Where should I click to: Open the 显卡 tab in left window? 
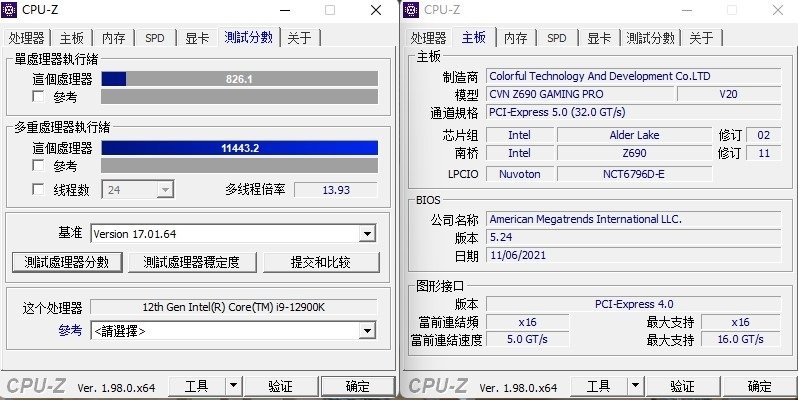point(197,38)
